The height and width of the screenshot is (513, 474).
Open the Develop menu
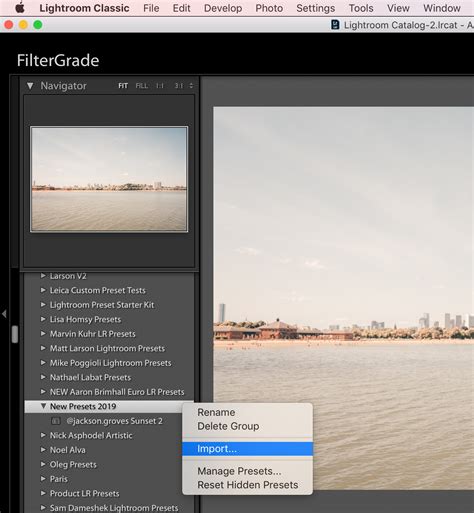[x=223, y=8]
